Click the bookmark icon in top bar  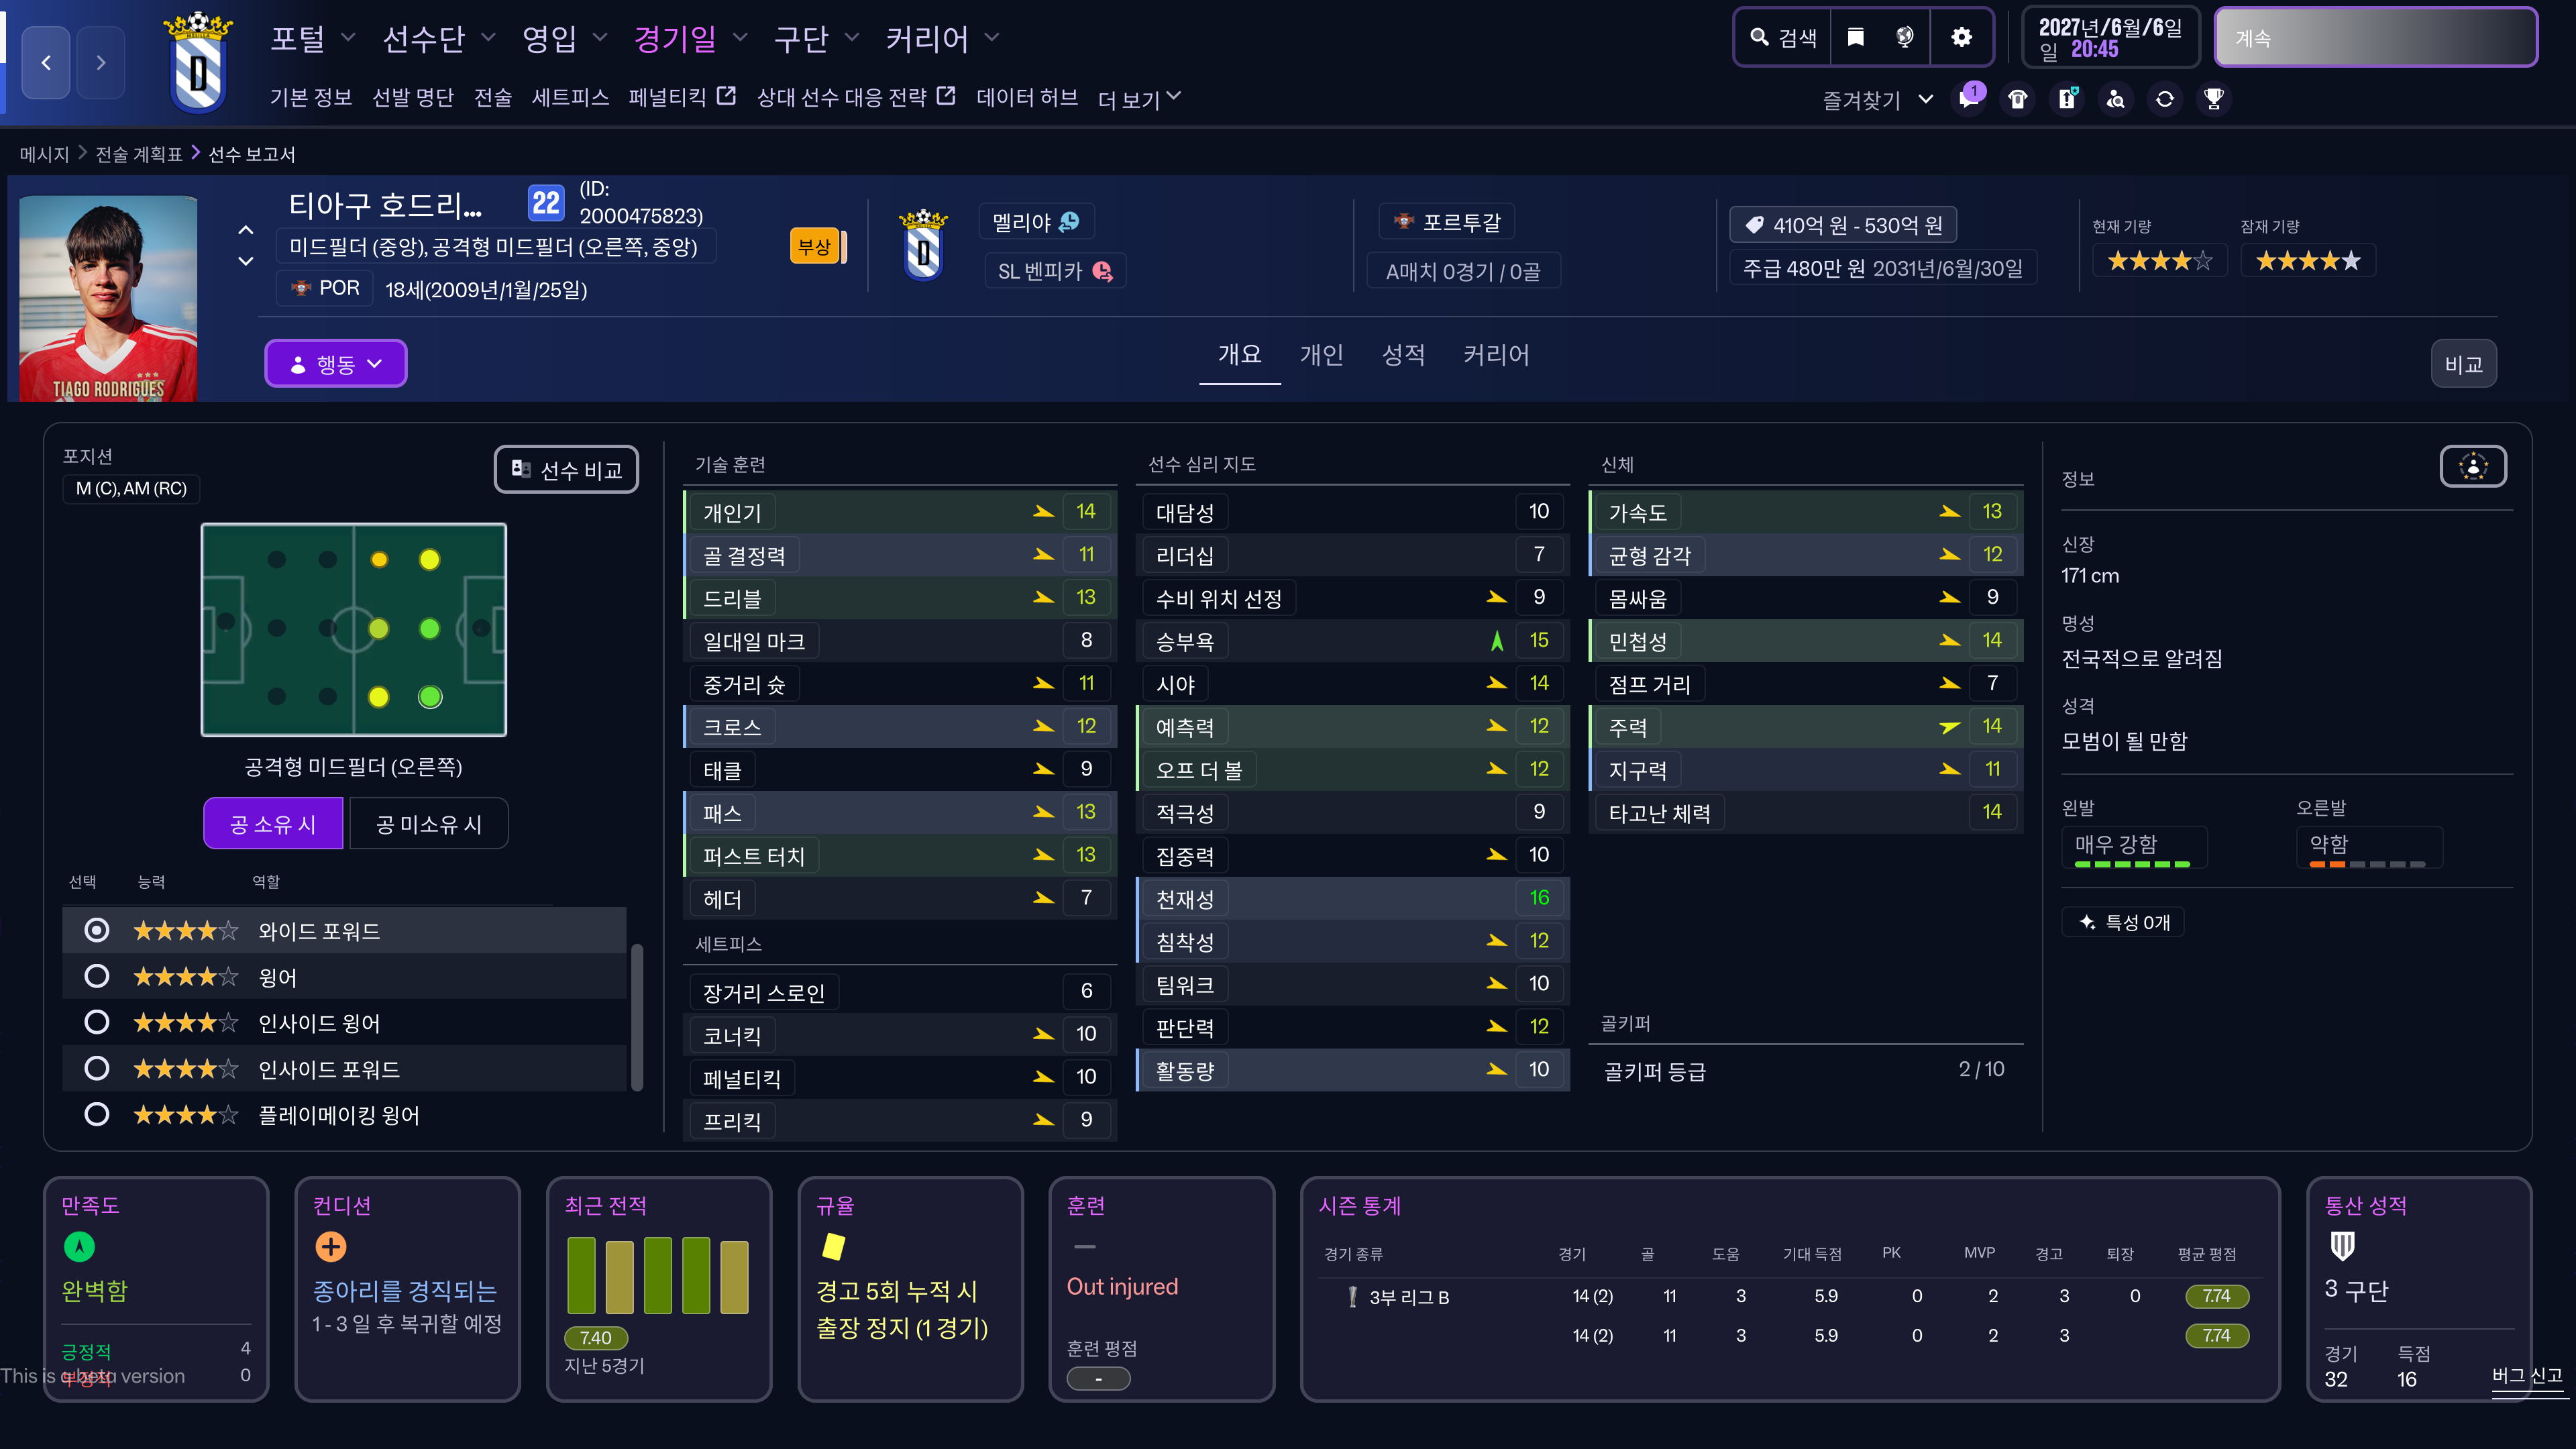(1856, 38)
